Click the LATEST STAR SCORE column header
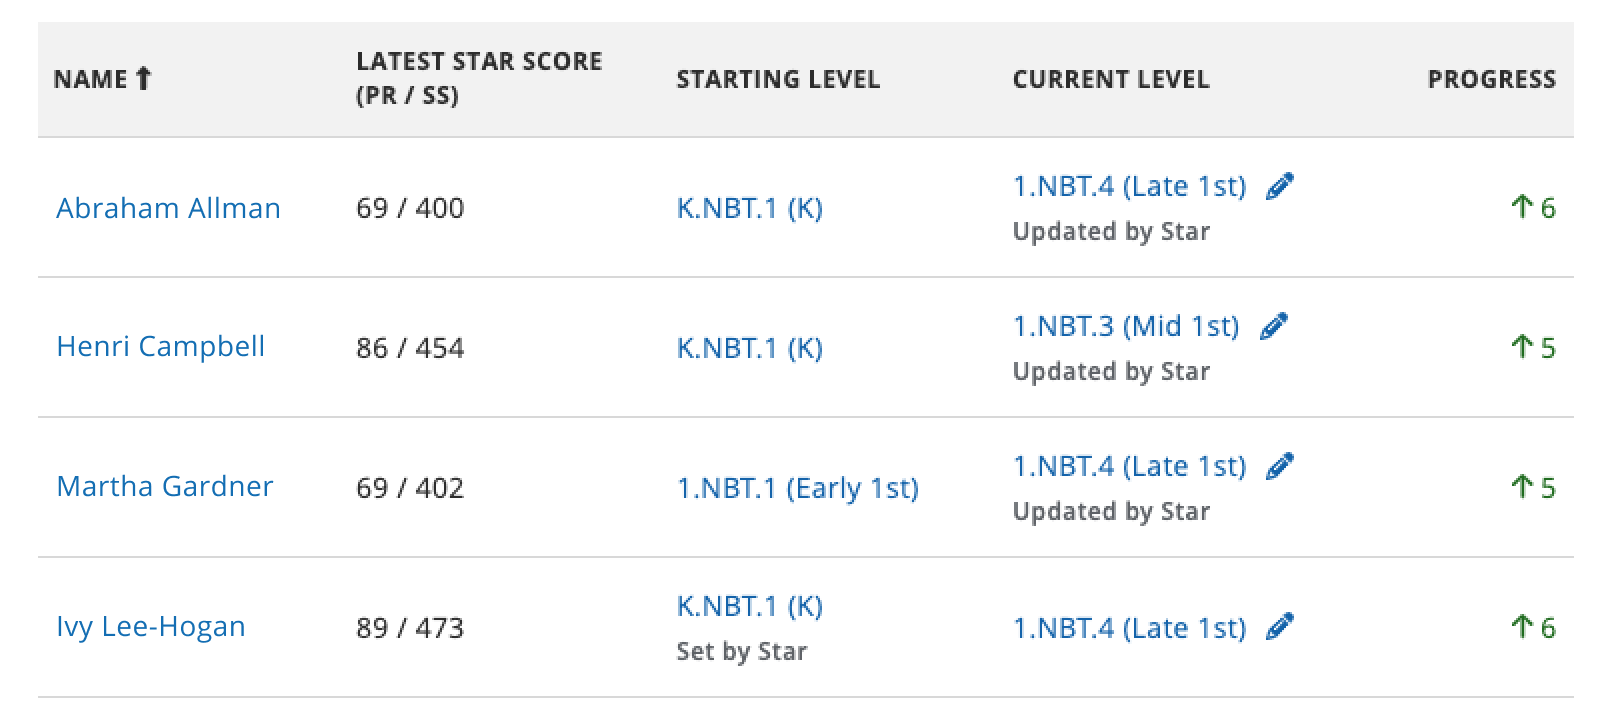 [478, 75]
